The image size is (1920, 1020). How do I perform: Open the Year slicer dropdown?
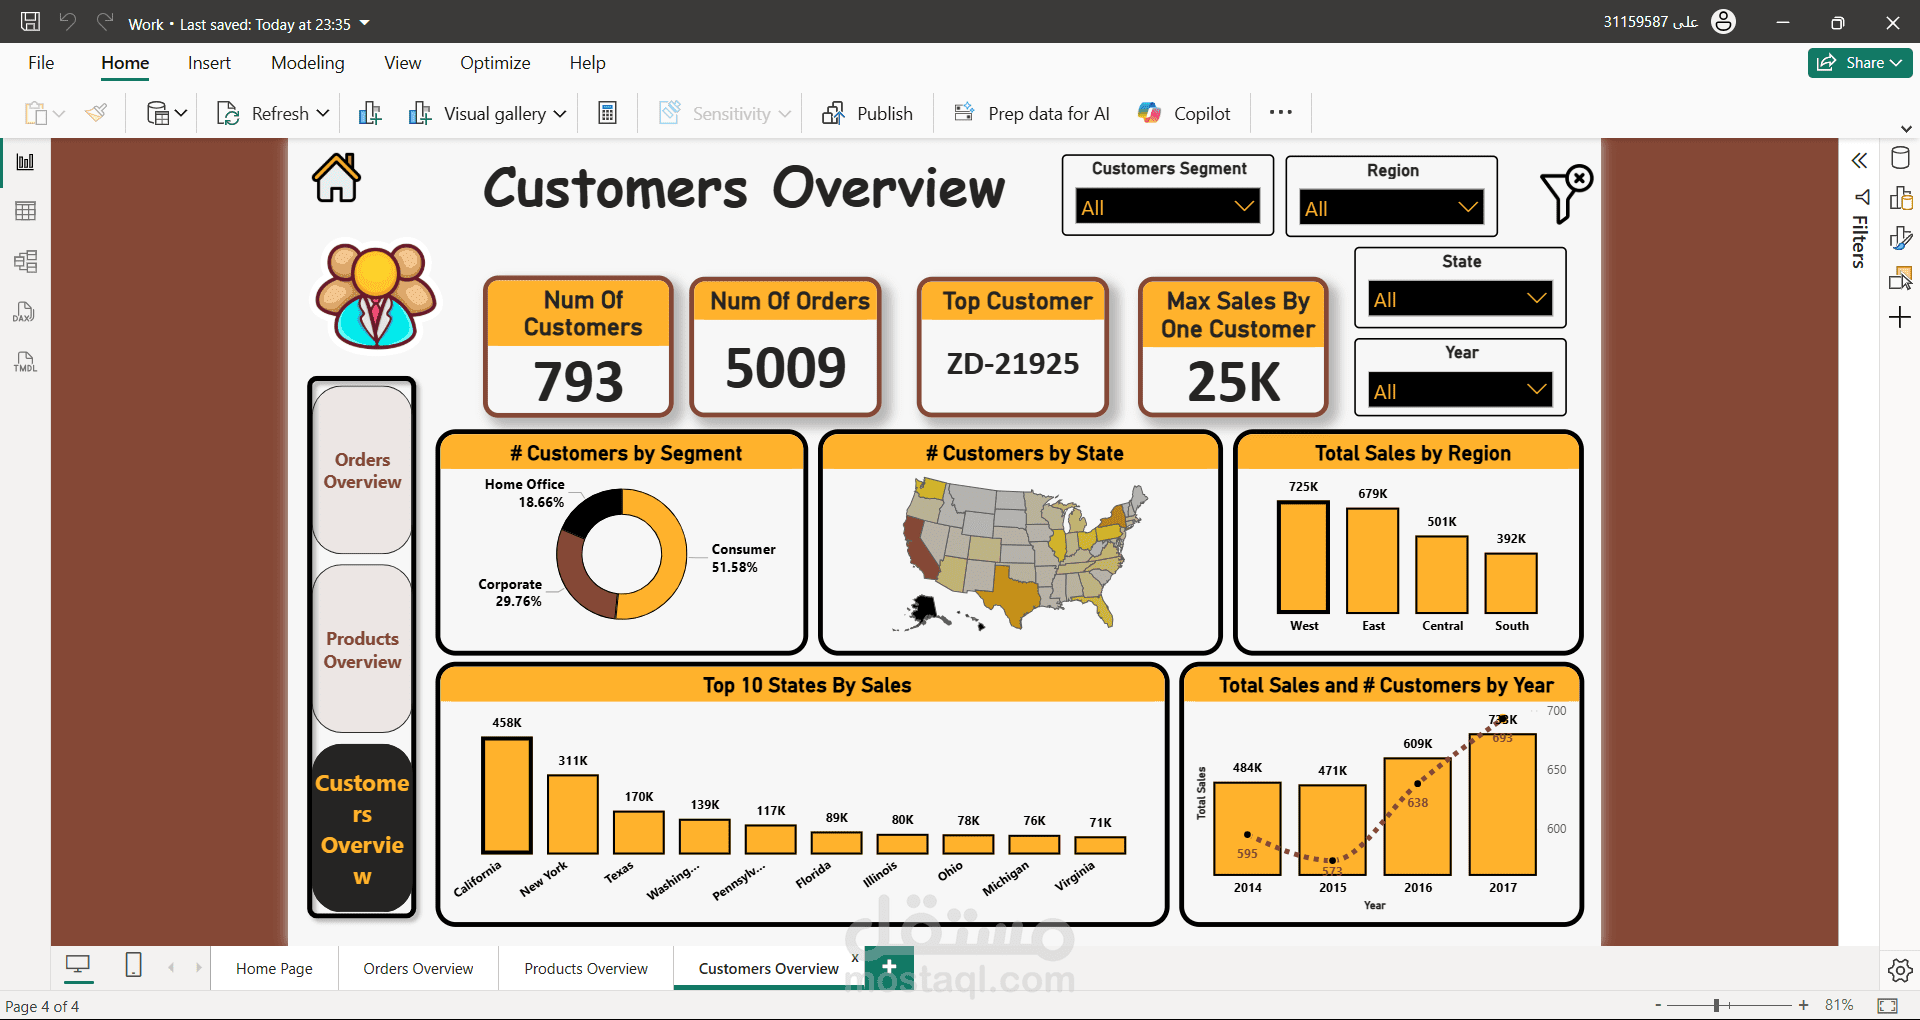1537,390
